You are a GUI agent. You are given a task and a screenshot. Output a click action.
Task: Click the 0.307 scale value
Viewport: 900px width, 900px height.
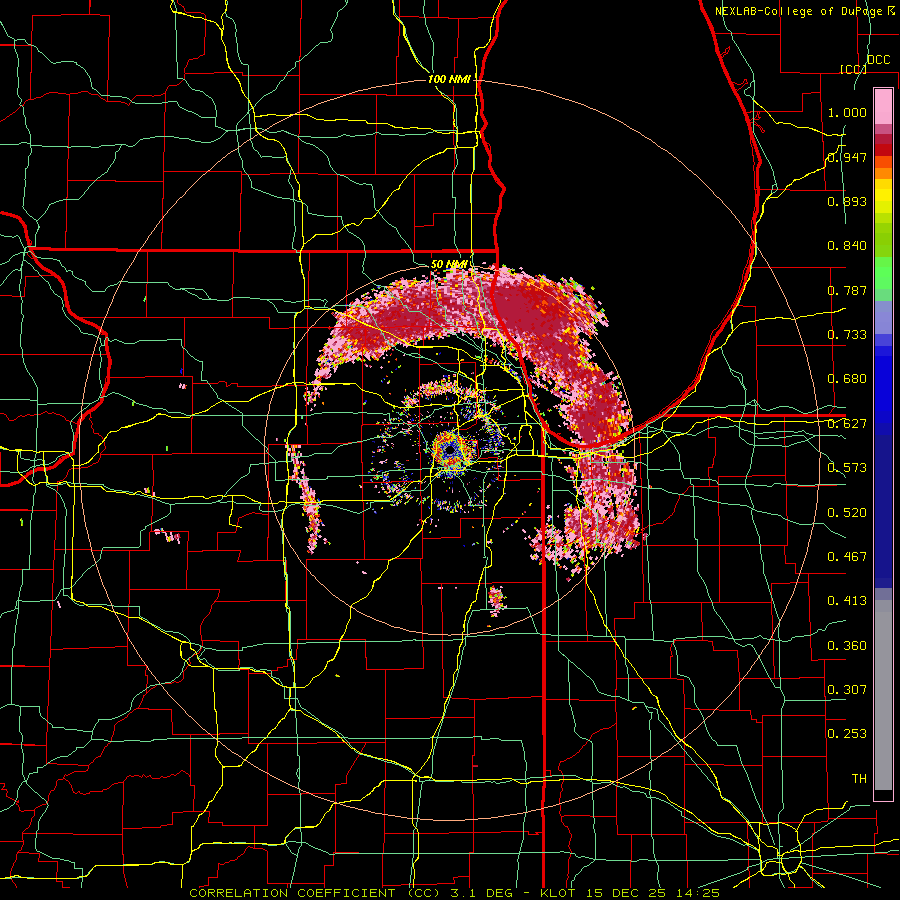tap(847, 689)
